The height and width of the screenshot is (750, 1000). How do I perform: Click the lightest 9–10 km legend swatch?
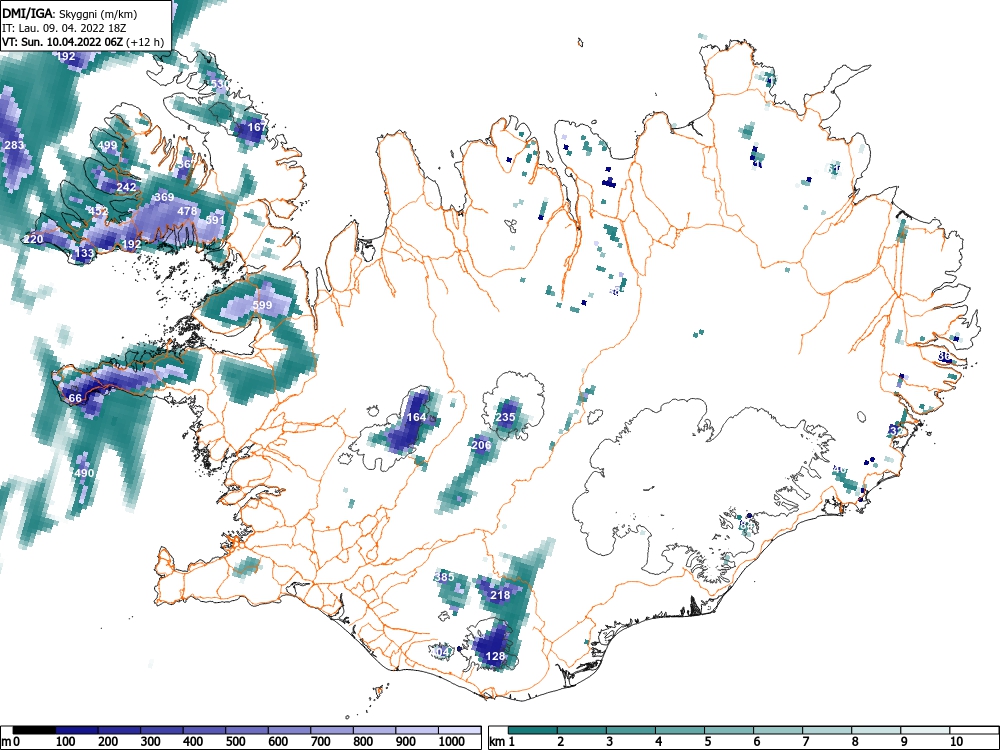tap(925, 730)
